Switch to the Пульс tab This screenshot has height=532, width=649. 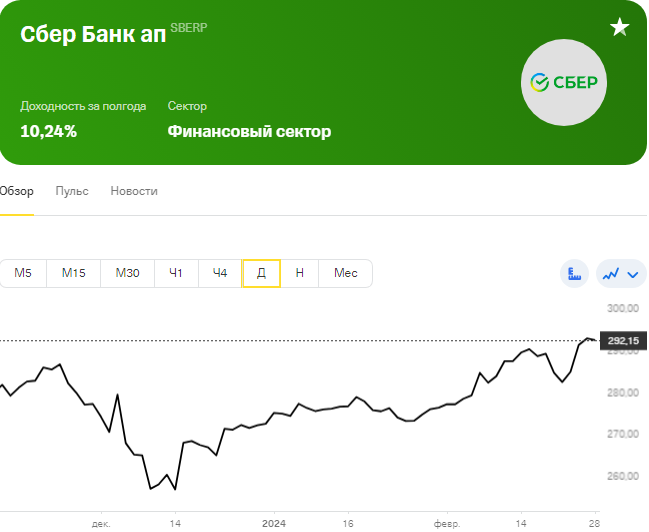point(72,191)
